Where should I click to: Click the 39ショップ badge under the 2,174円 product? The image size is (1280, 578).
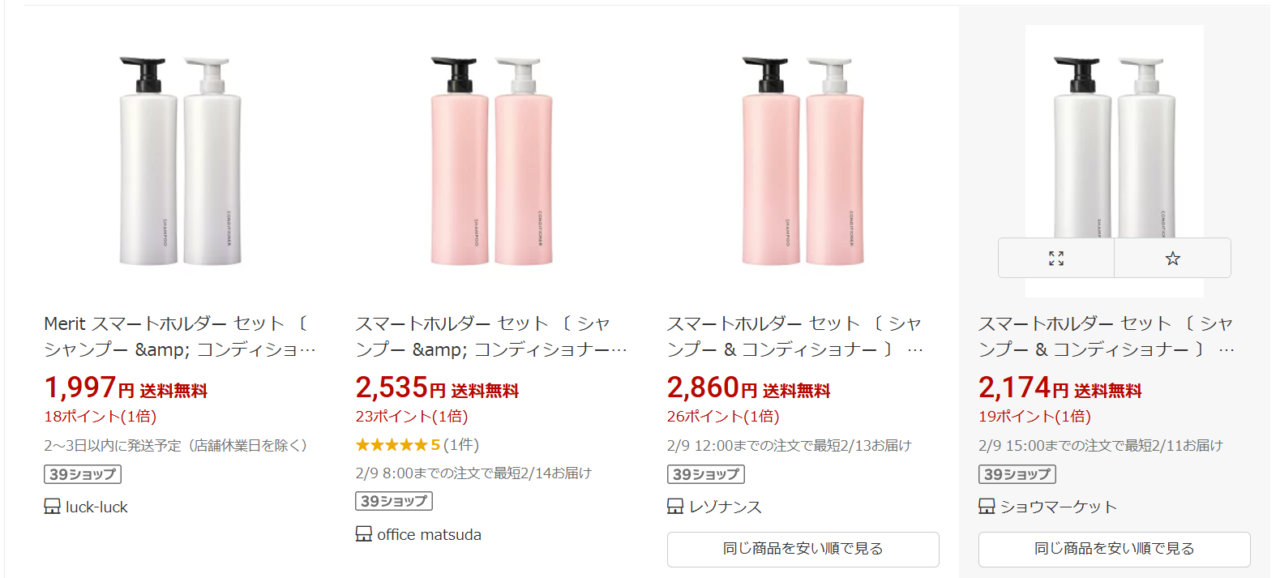pyautogui.click(x=1016, y=474)
